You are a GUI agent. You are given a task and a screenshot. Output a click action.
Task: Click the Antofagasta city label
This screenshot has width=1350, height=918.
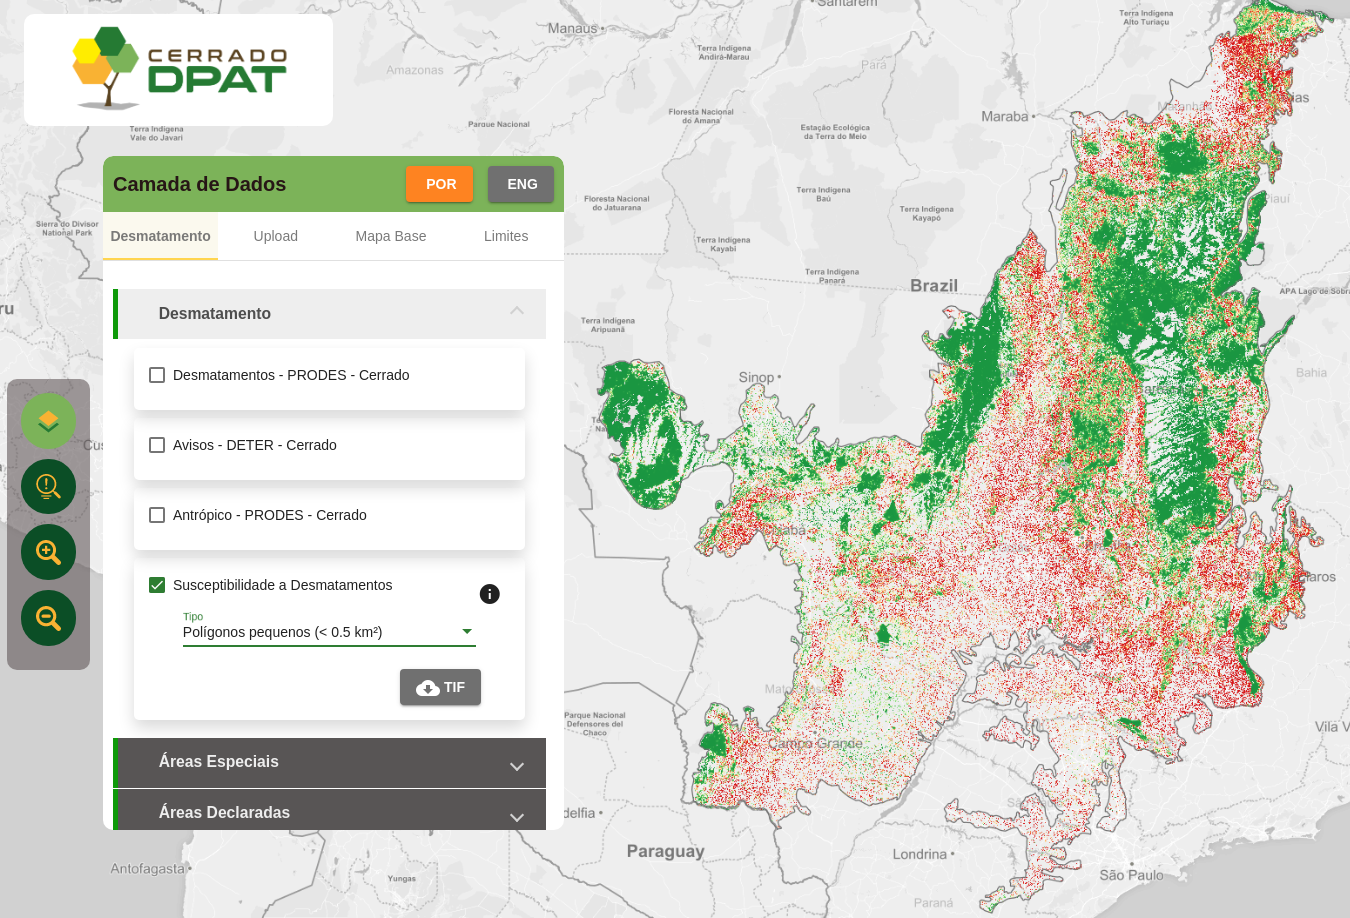click(148, 869)
